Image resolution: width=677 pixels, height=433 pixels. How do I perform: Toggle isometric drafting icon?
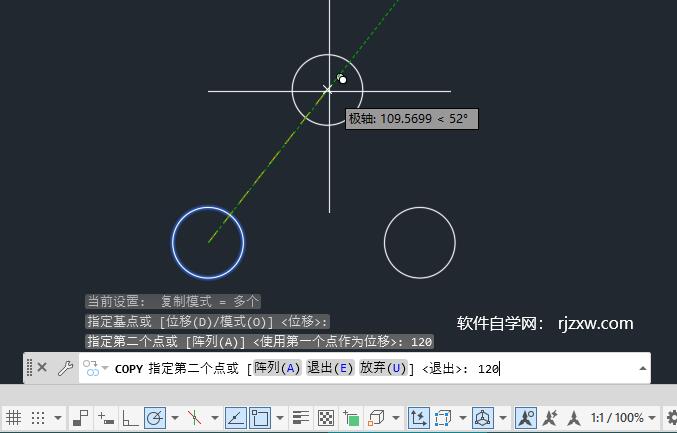coord(195,417)
